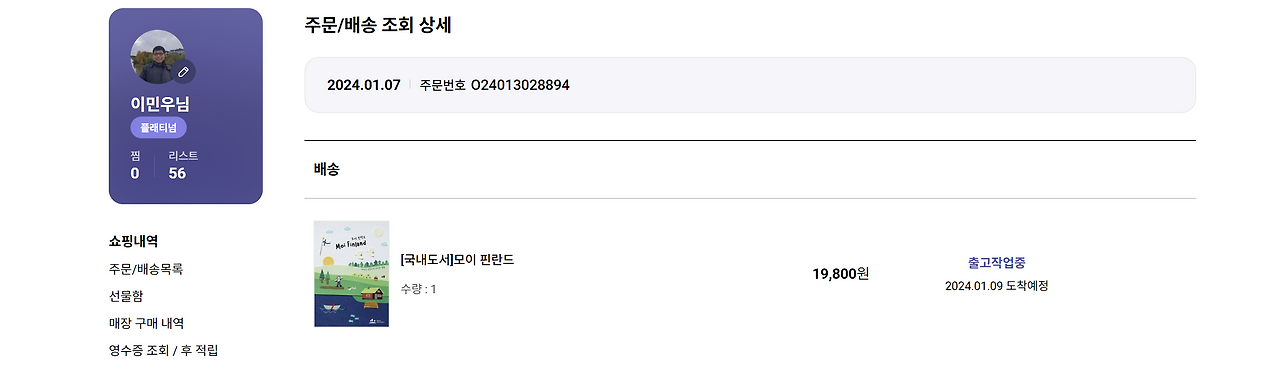1280x371 pixels.
Task: Select the order number O24013028894
Action: (520, 85)
